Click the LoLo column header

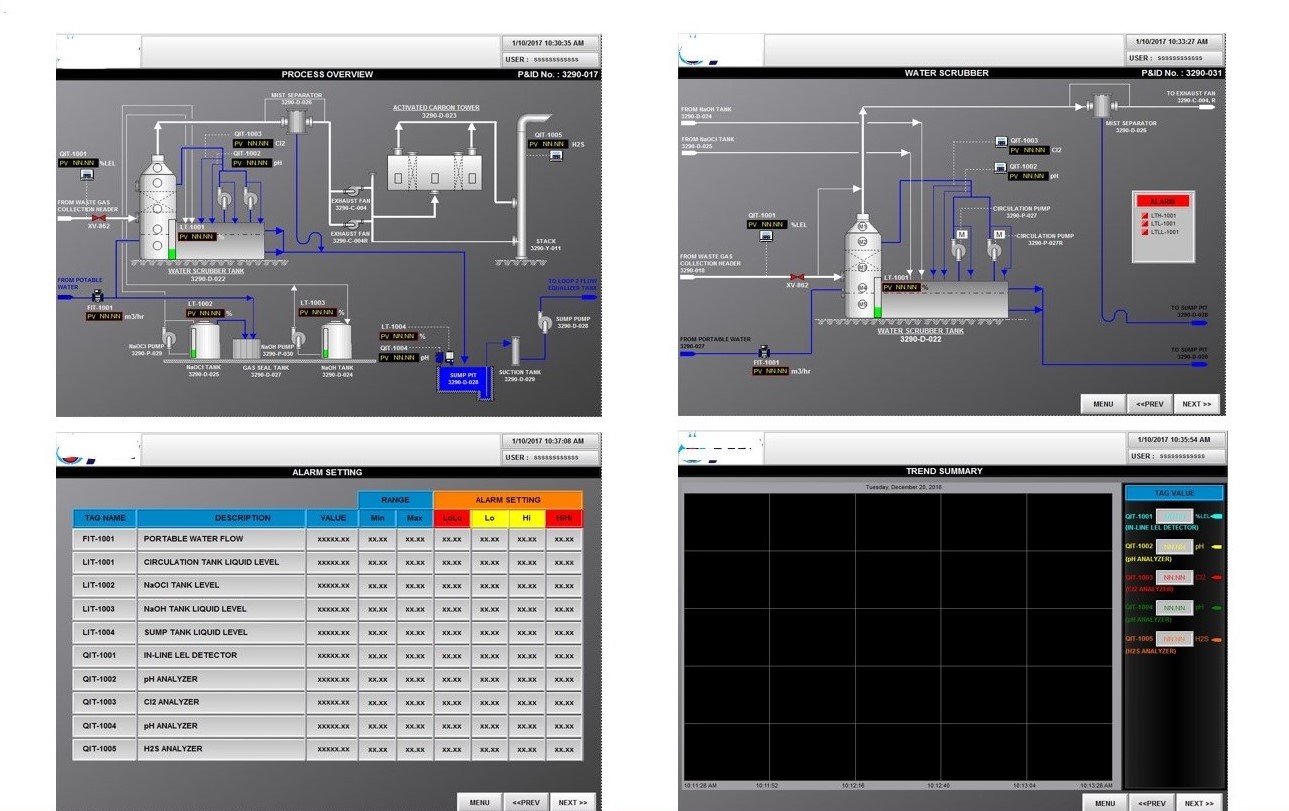pos(452,518)
